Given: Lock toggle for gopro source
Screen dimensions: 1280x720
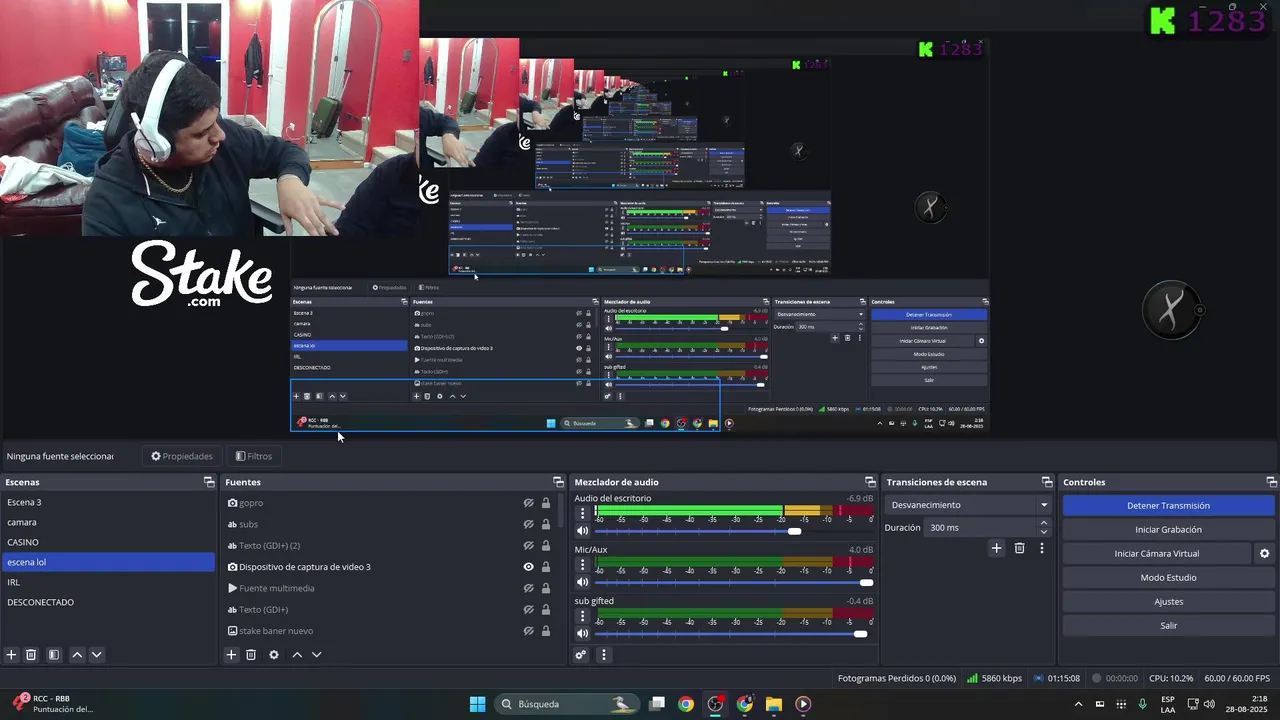Looking at the screenshot, I should [x=546, y=503].
